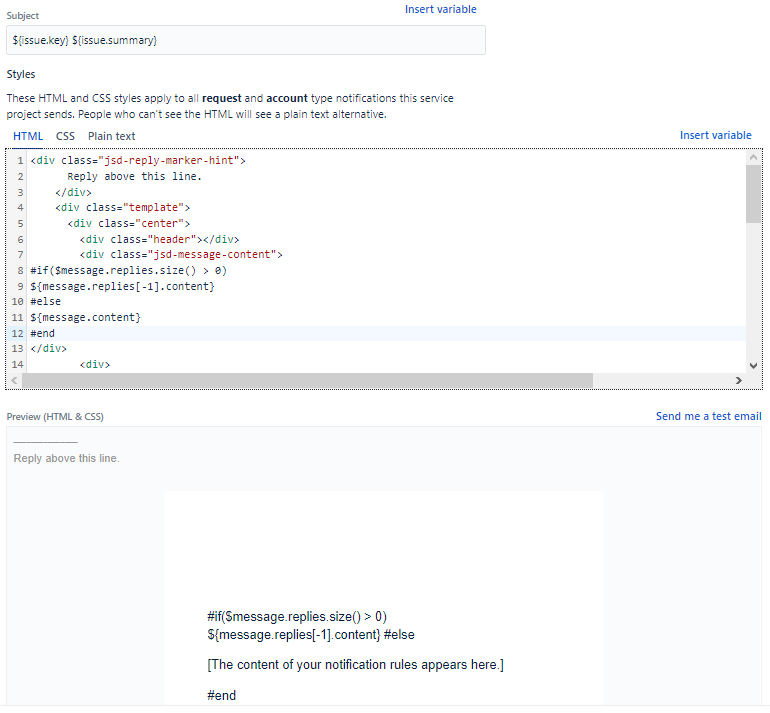This screenshot has width=770, height=713.
Task: Click the #end line in editor
Action: click(x=43, y=333)
